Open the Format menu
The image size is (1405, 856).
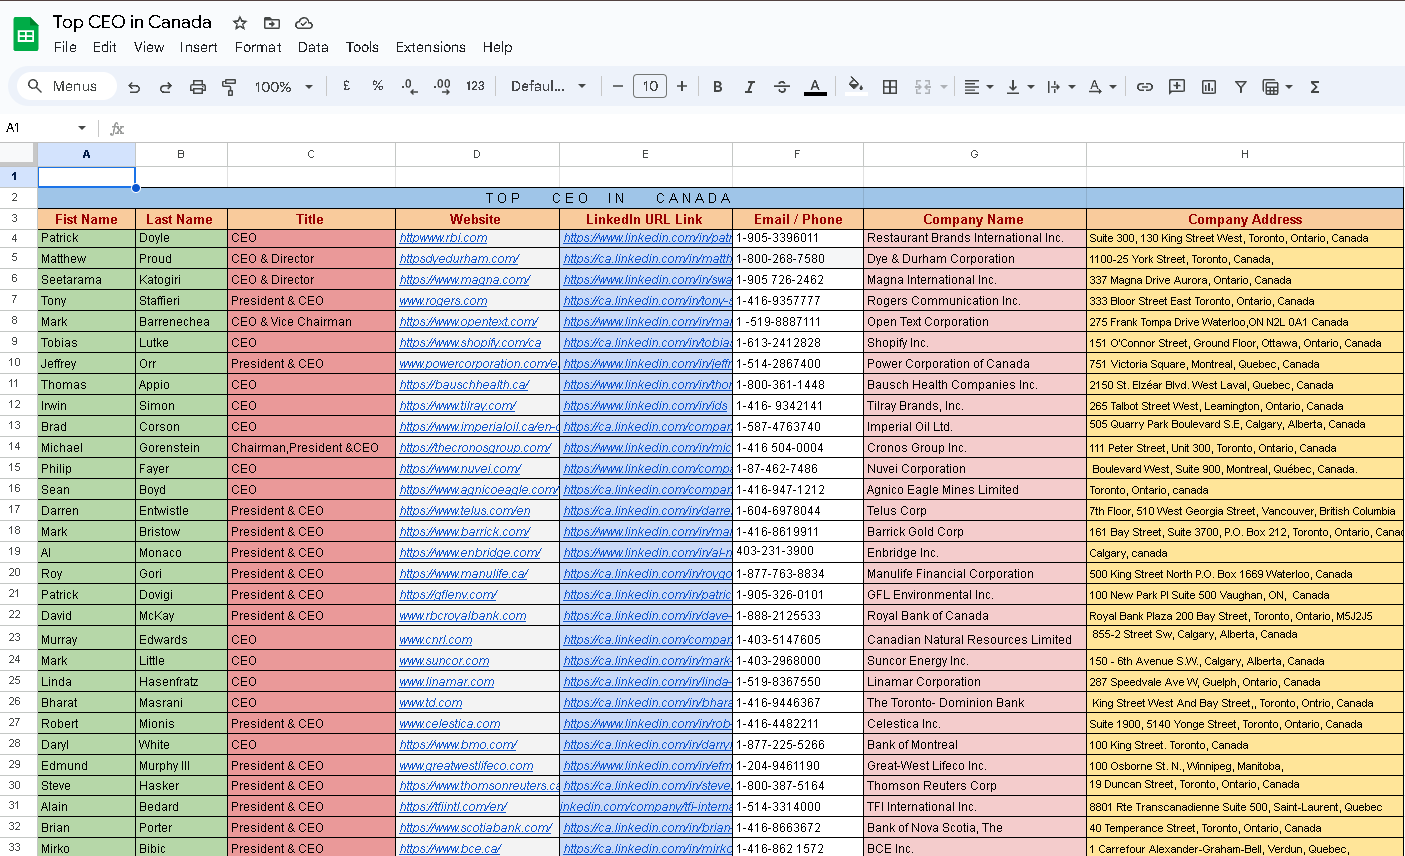click(258, 47)
